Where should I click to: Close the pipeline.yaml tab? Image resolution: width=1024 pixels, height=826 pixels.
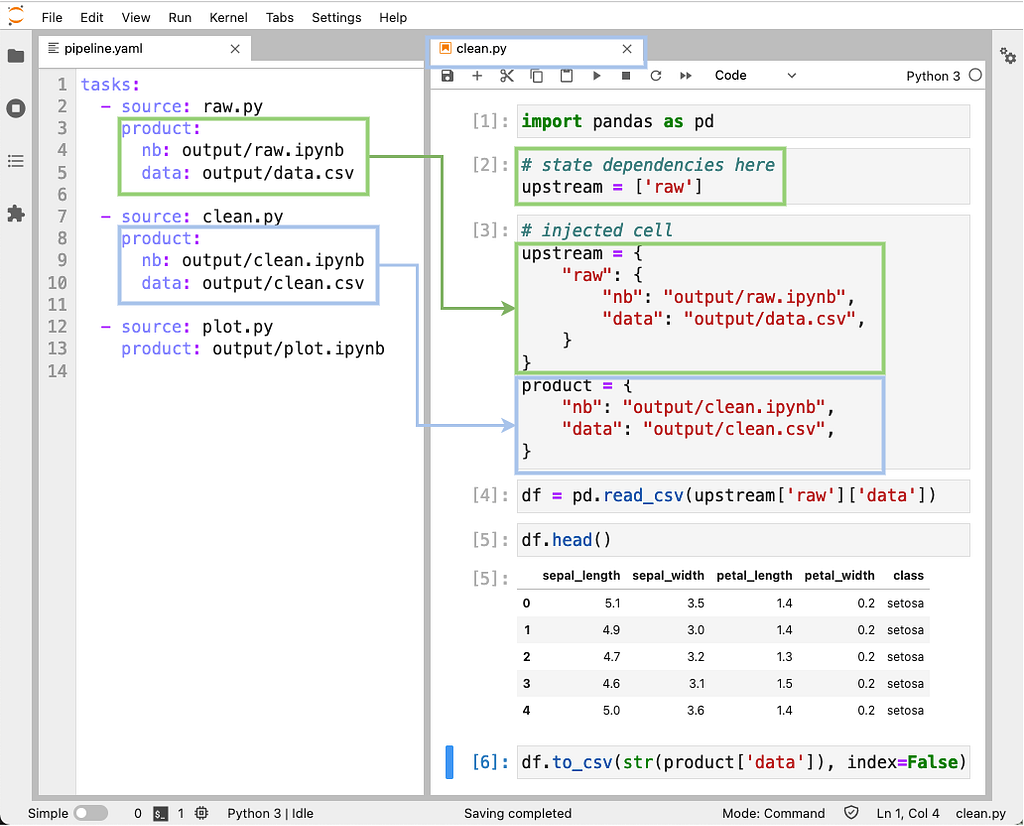235,49
